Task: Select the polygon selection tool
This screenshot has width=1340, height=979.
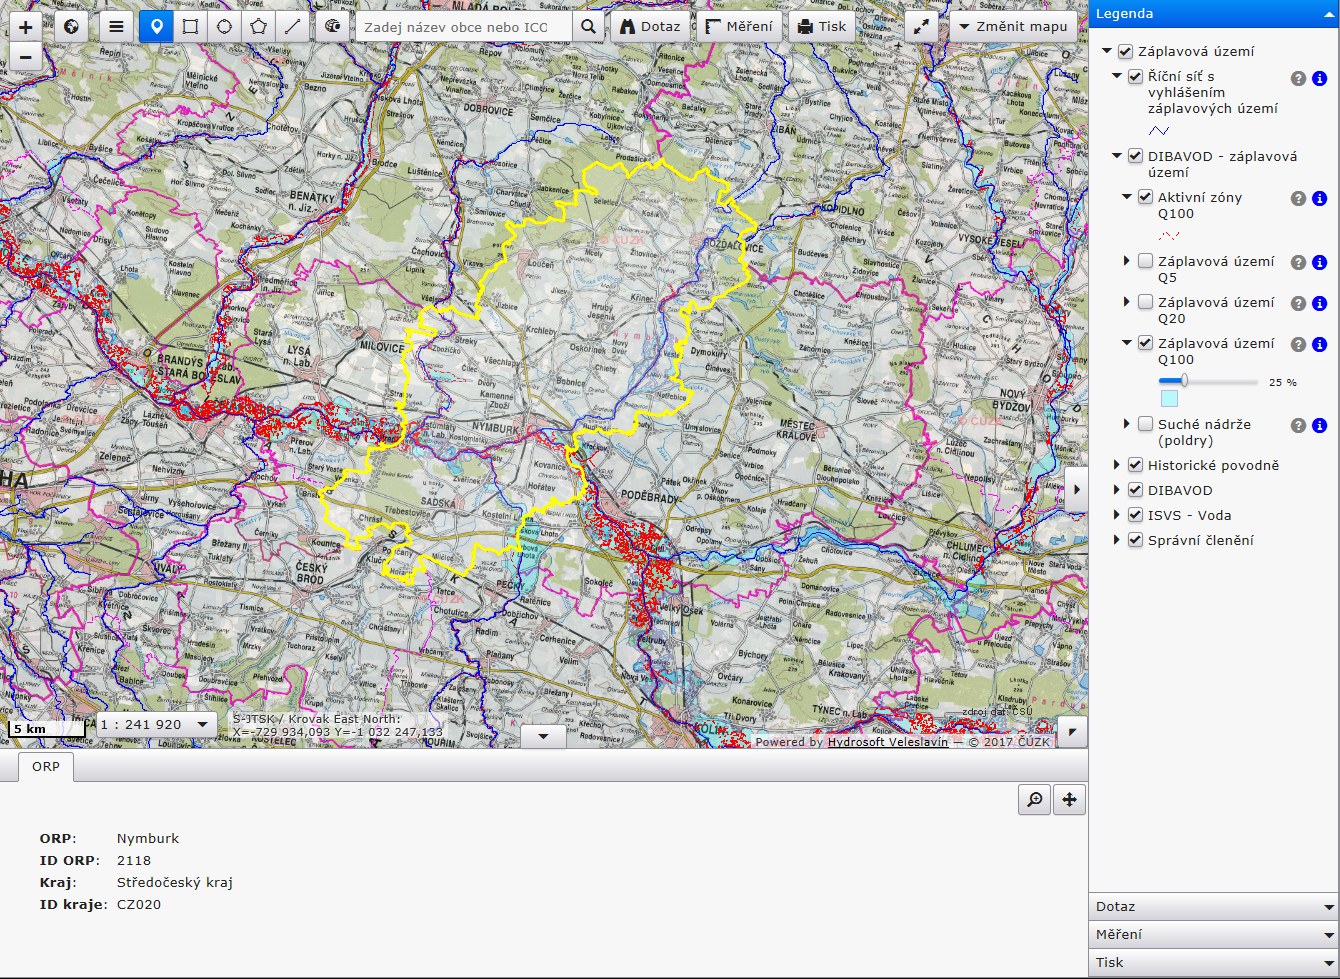Action: [x=258, y=27]
